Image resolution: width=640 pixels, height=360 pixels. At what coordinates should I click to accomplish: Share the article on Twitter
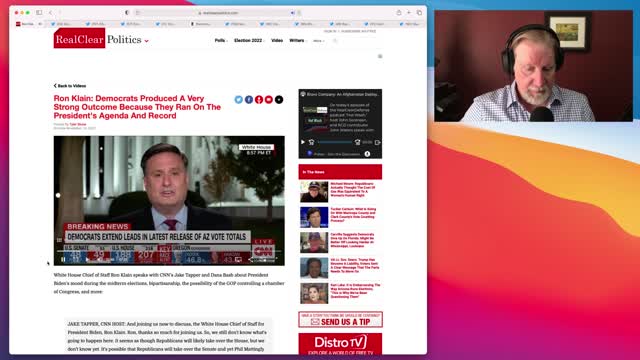tap(239, 100)
